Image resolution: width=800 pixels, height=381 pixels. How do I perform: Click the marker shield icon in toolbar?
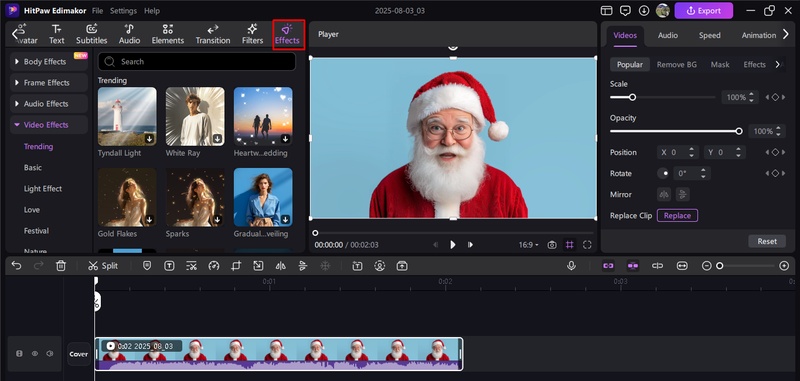click(x=147, y=266)
